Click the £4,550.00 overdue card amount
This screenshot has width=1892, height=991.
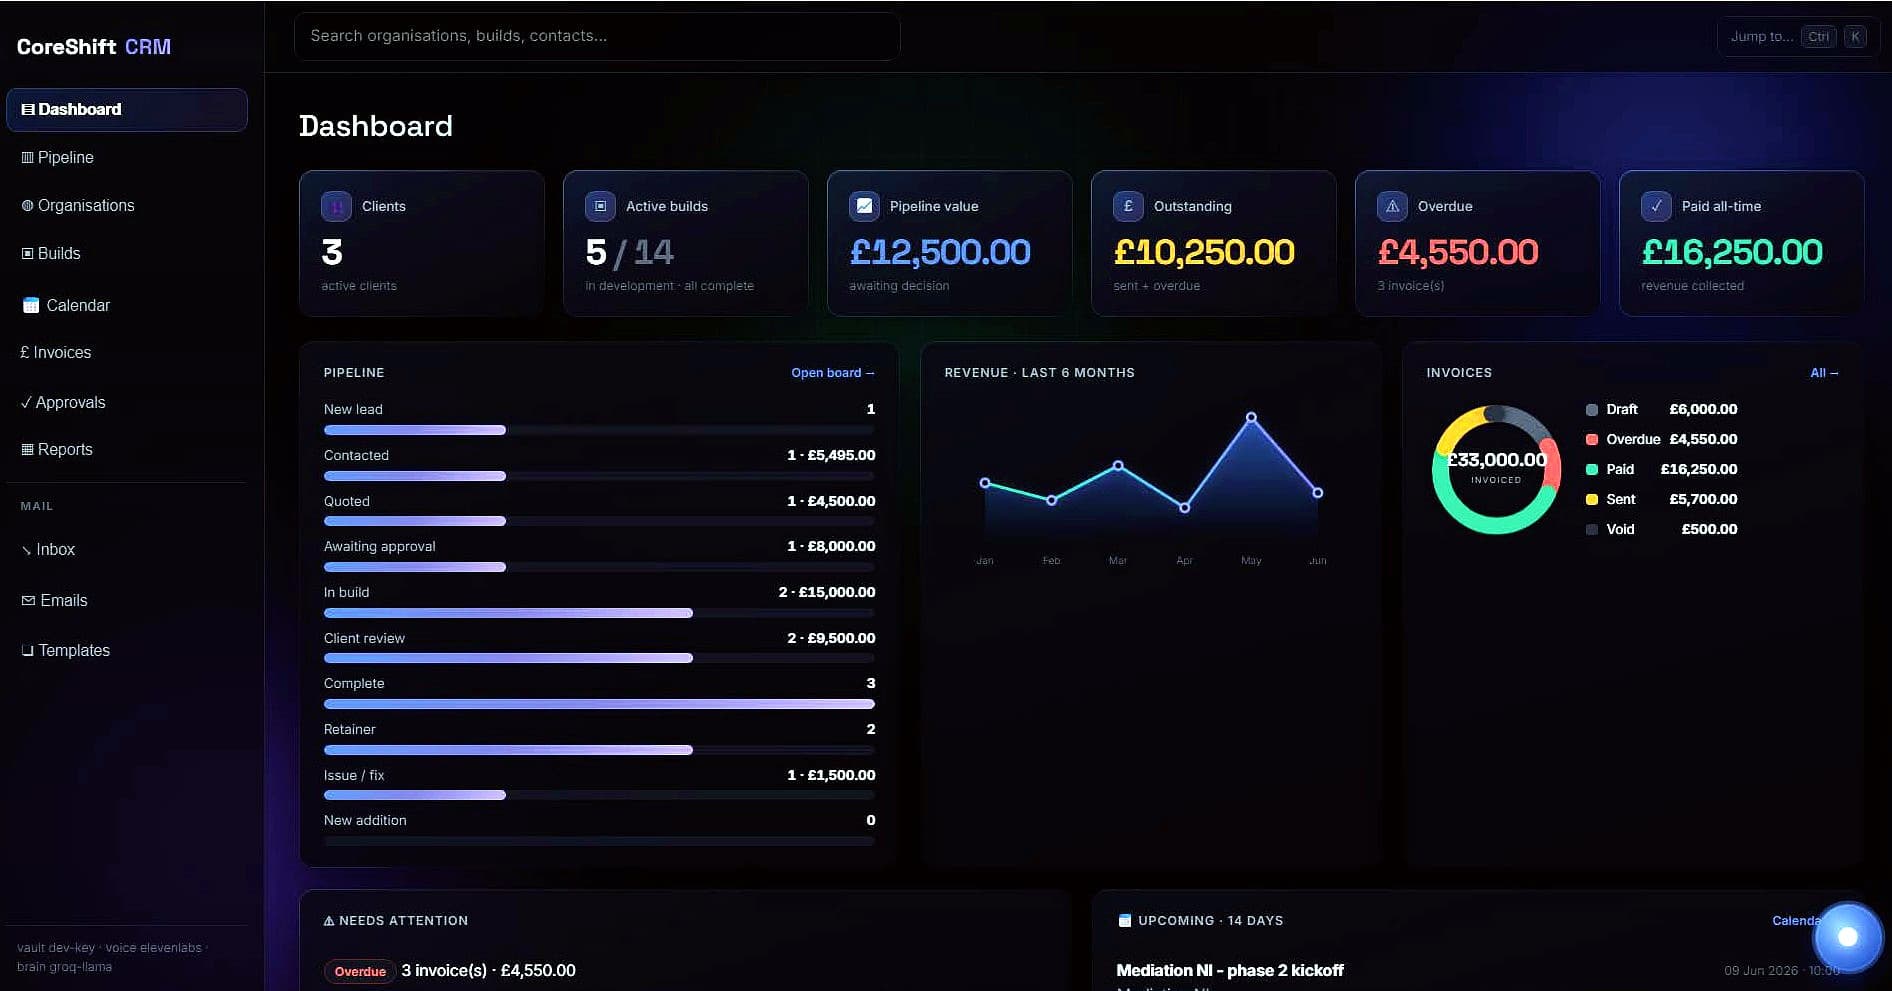coord(1458,252)
